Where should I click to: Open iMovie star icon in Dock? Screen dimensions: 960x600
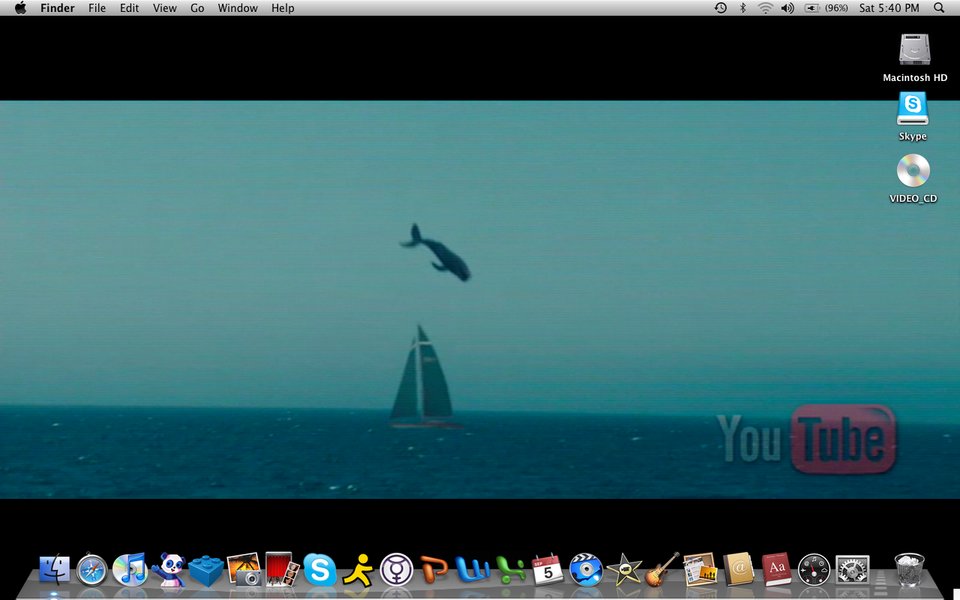click(624, 570)
